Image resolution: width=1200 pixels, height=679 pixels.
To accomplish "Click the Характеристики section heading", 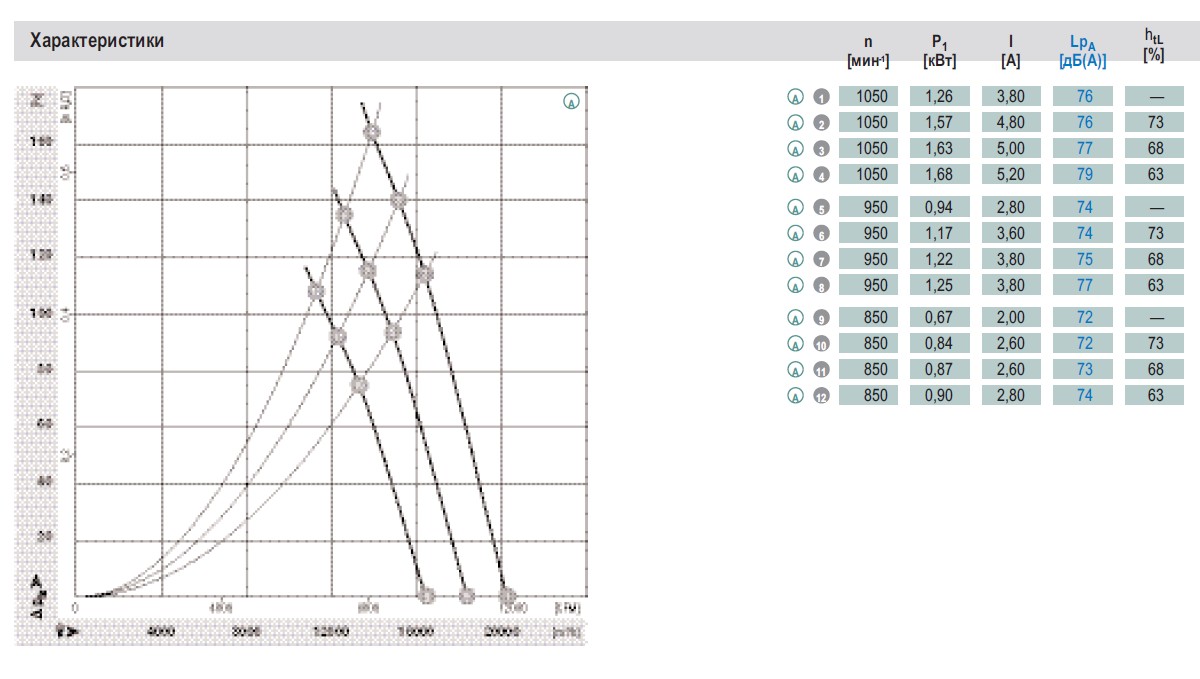I will coord(97,42).
